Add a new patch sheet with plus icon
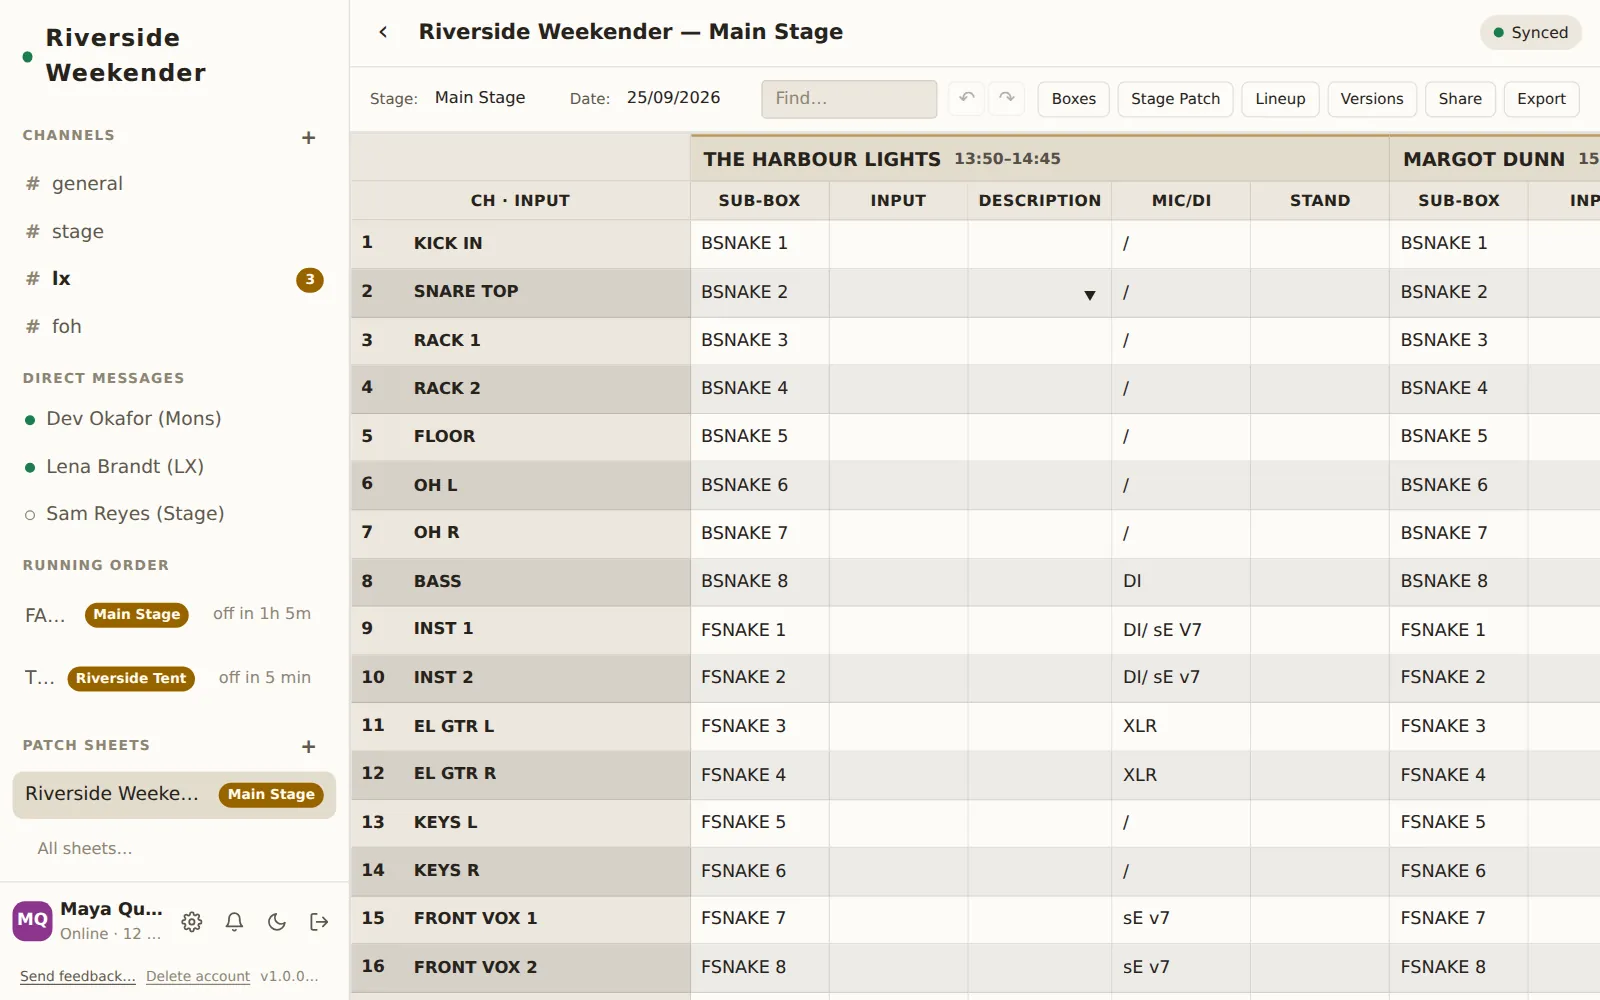Image resolution: width=1600 pixels, height=1000 pixels. [309, 747]
